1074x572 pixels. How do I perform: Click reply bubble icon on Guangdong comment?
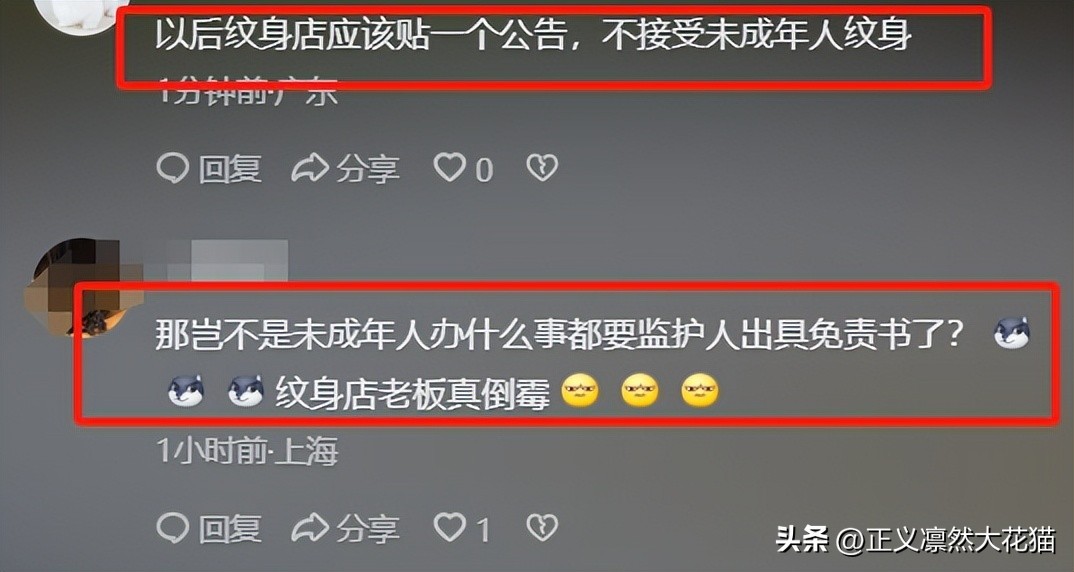(x=172, y=169)
